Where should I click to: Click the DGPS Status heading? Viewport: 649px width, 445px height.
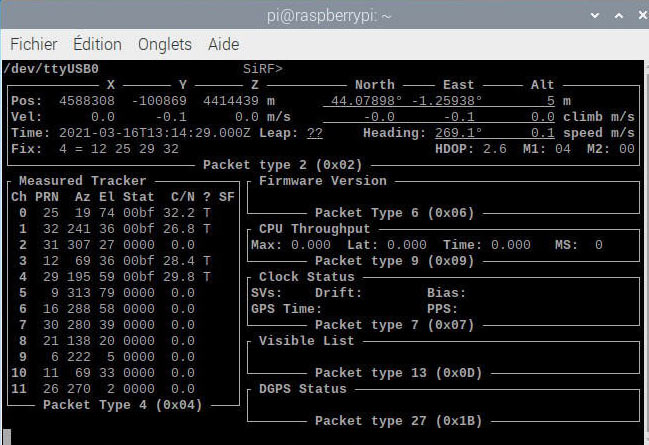click(303, 389)
